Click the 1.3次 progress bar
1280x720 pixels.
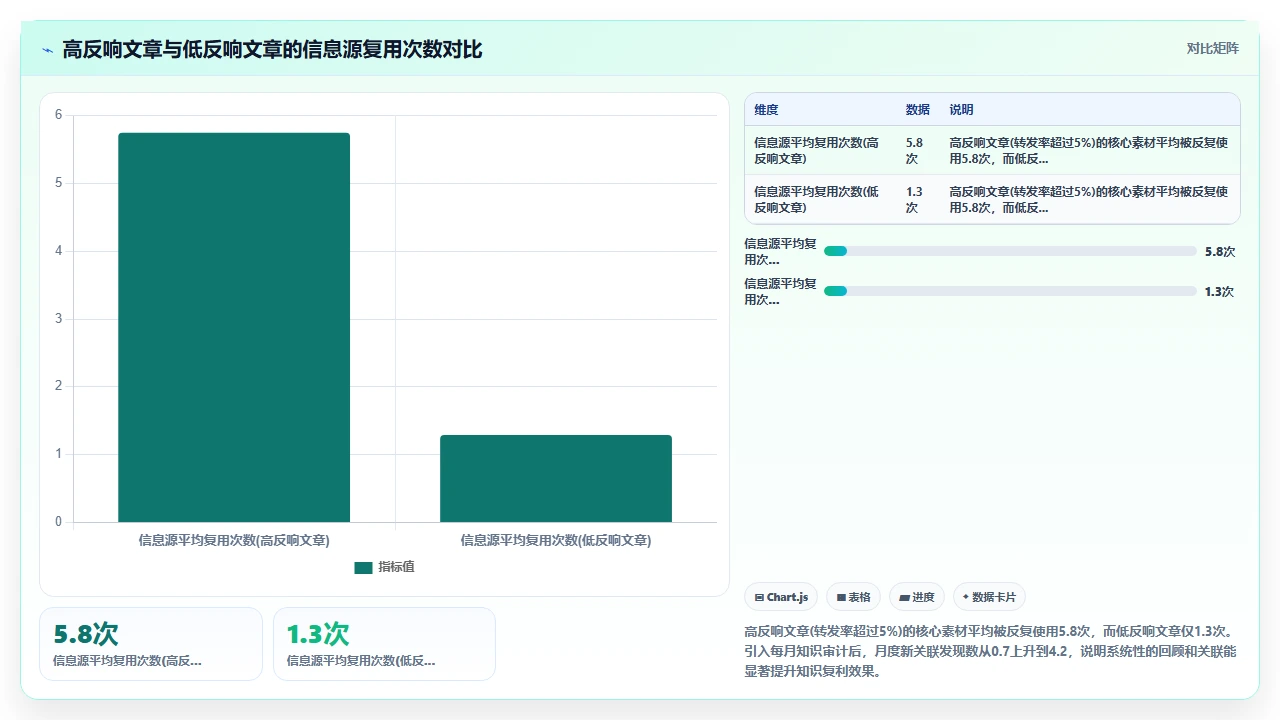[x=1010, y=291]
